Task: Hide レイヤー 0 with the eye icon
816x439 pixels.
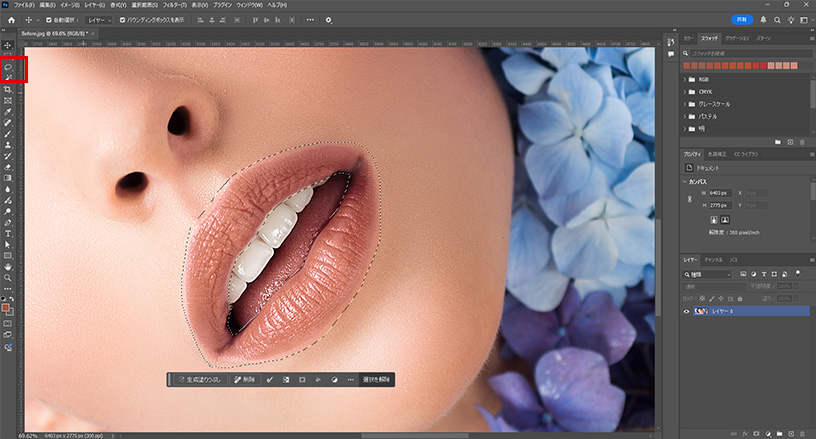Action: click(x=687, y=311)
